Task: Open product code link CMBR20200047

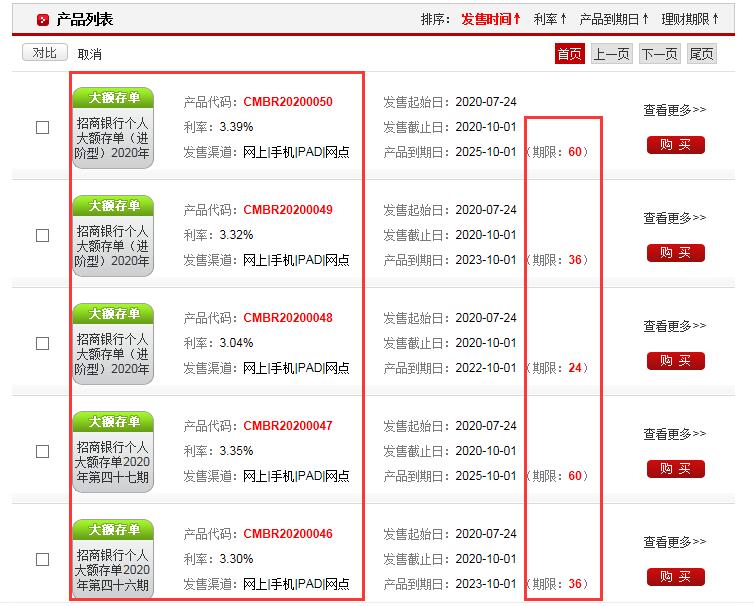Action: tap(288, 426)
